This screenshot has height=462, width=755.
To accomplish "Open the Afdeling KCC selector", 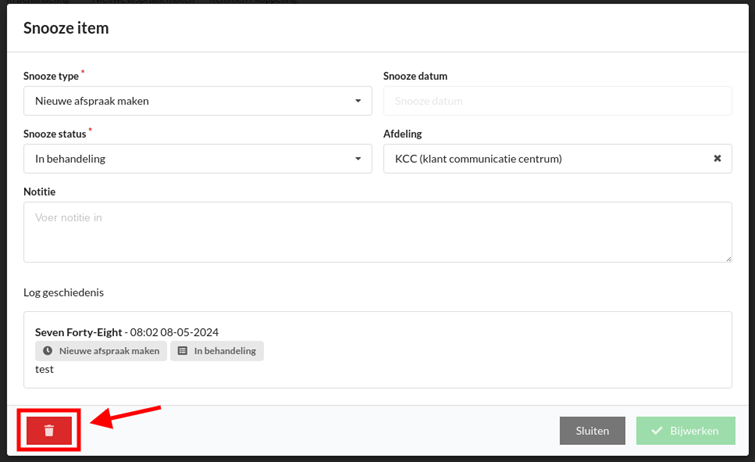I will [x=558, y=158].
